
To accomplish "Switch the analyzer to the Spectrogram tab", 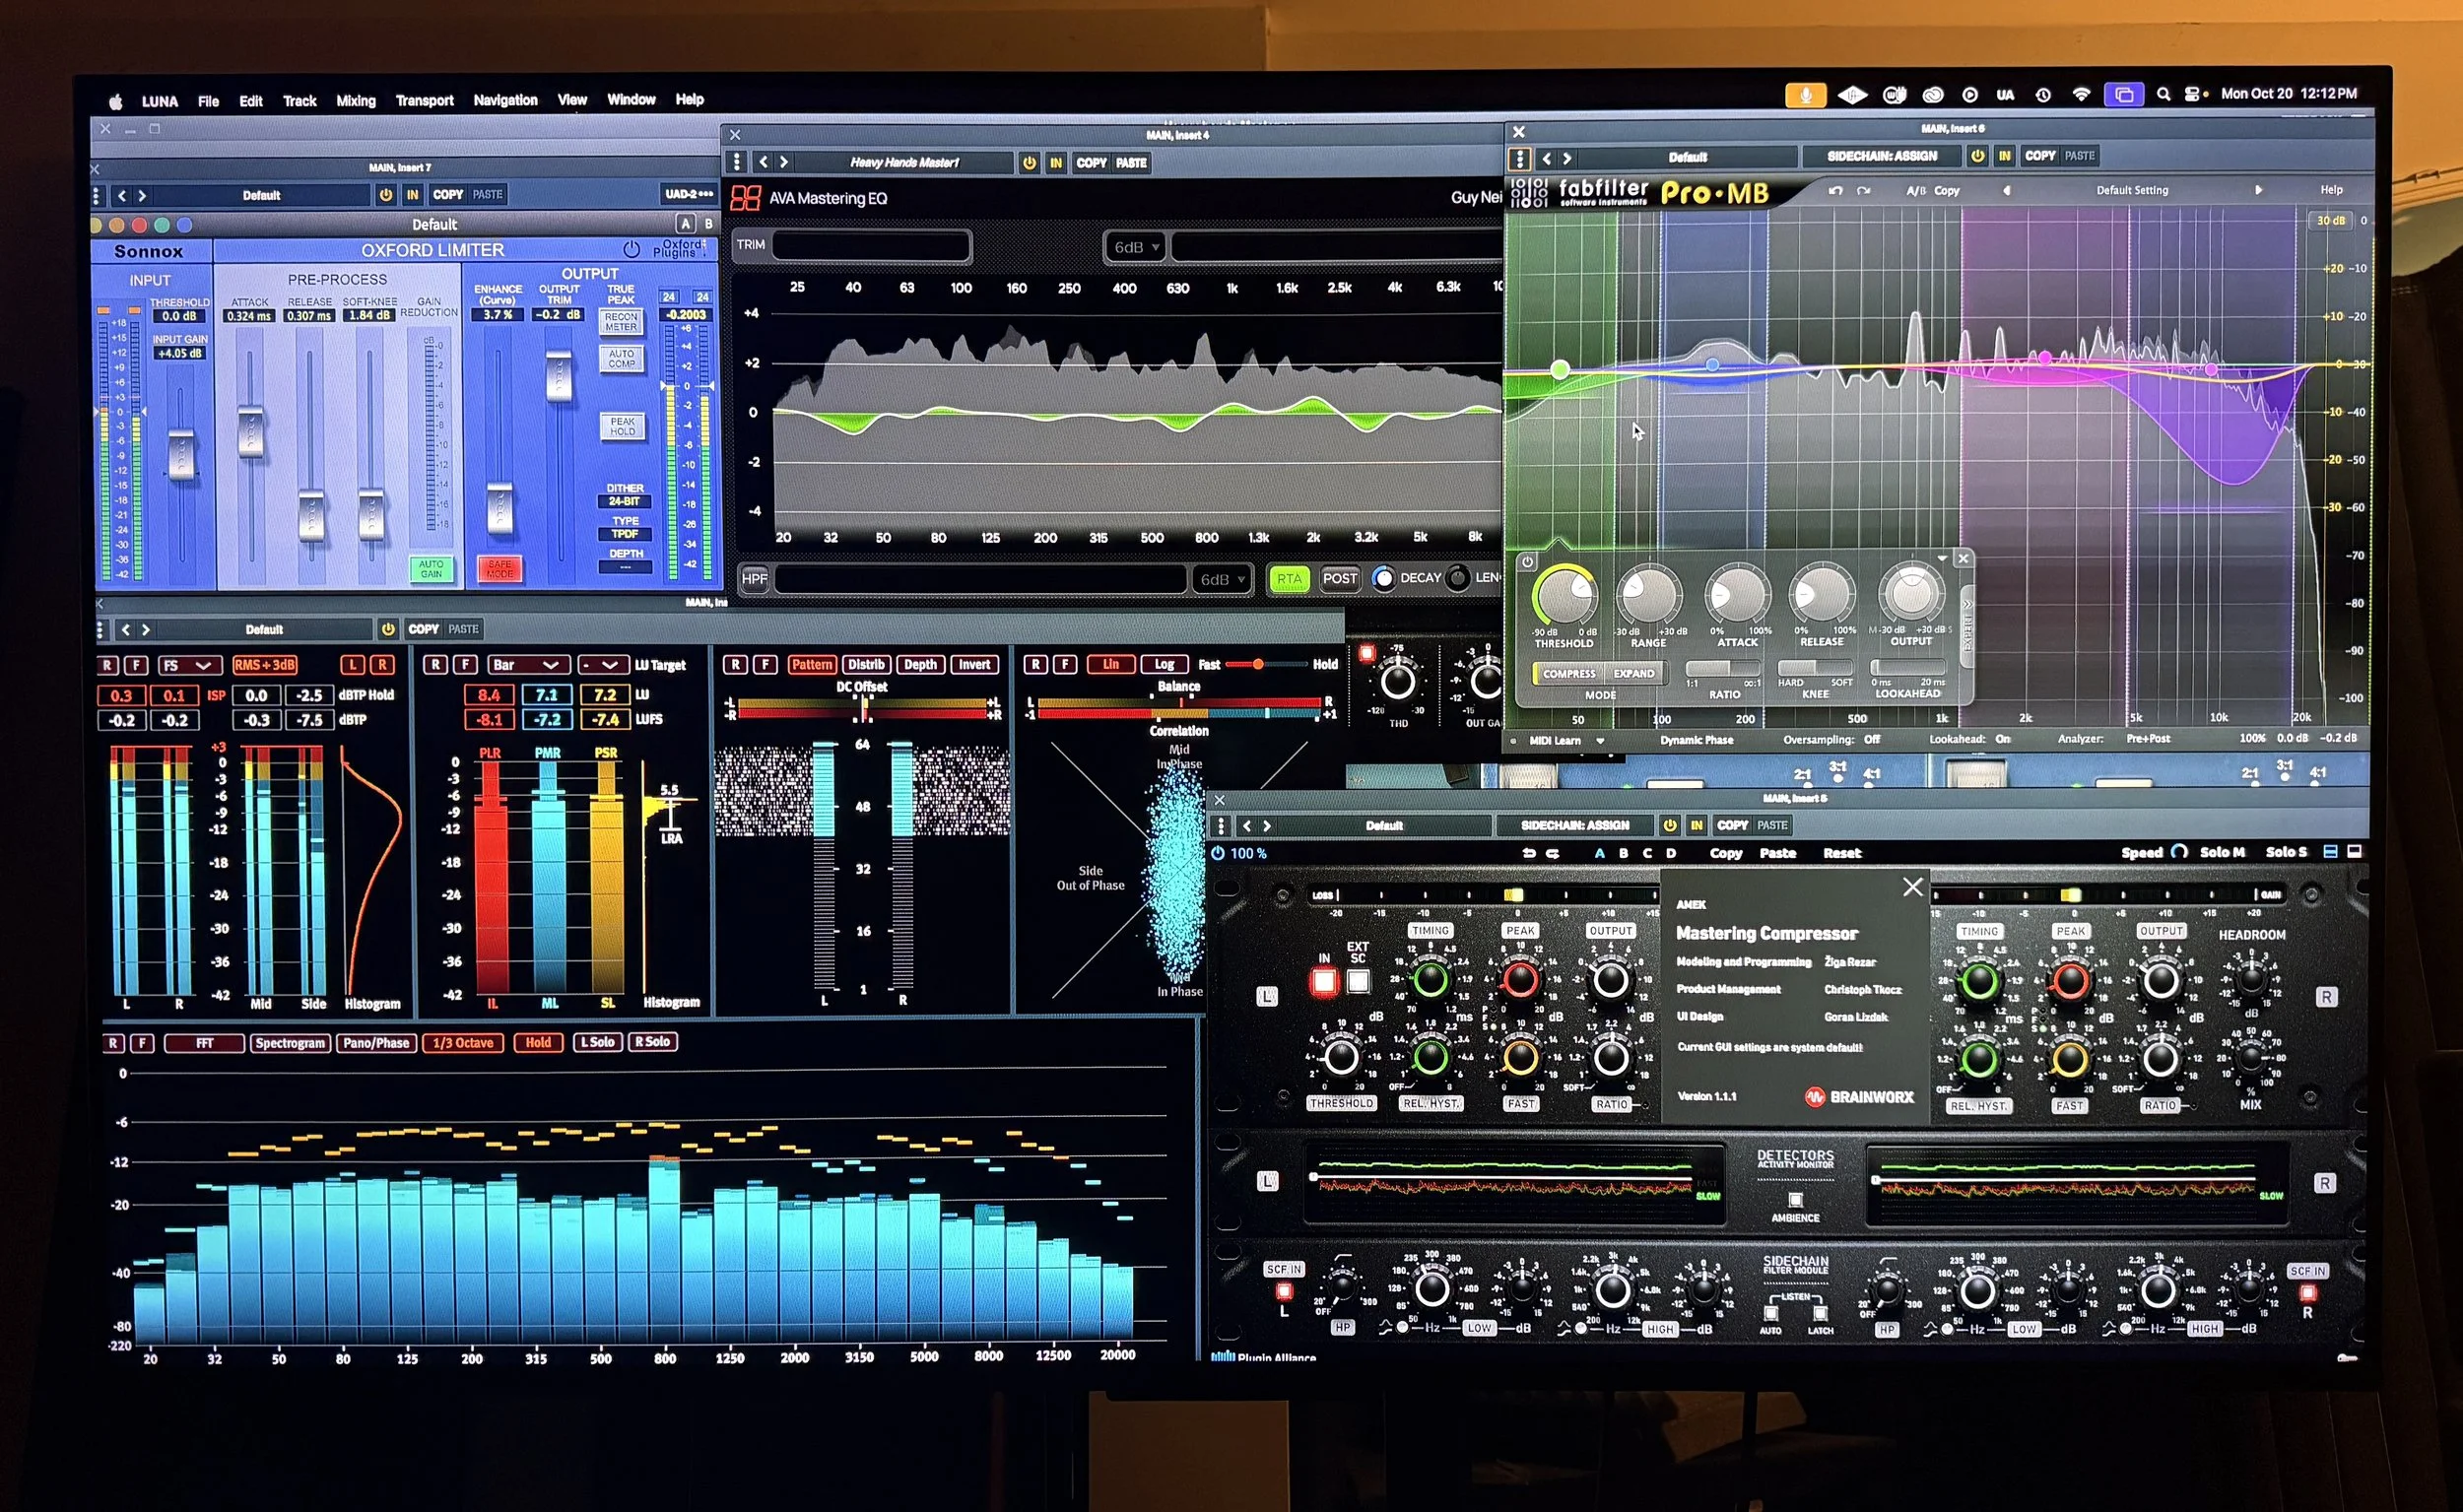I will point(291,1043).
